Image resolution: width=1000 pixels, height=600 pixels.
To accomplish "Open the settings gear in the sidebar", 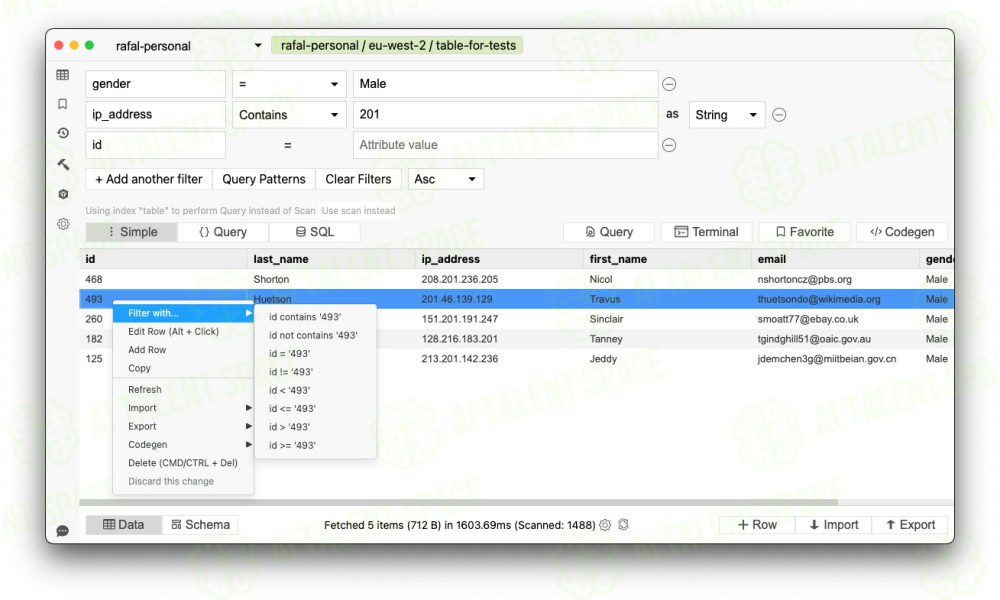I will pyautogui.click(x=62, y=224).
